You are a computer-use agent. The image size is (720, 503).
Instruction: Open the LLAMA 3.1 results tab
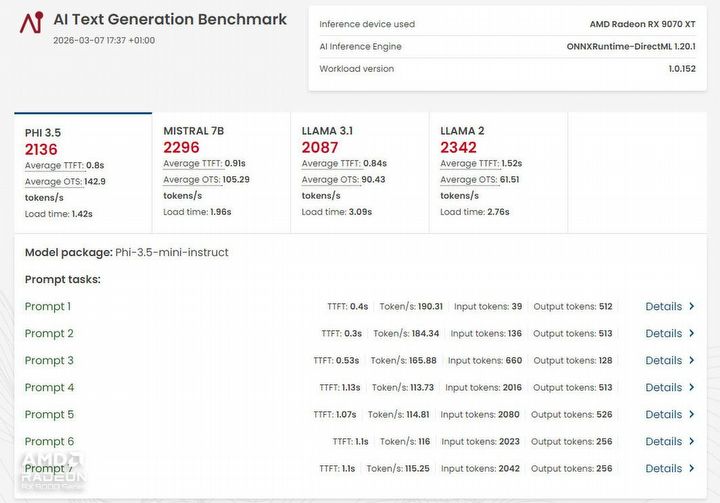[x=359, y=172]
